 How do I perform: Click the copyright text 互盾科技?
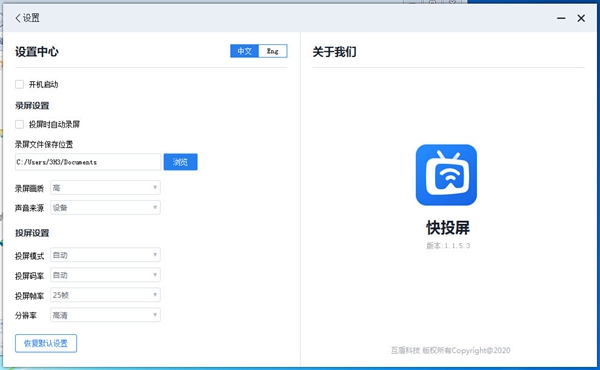(450, 350)
